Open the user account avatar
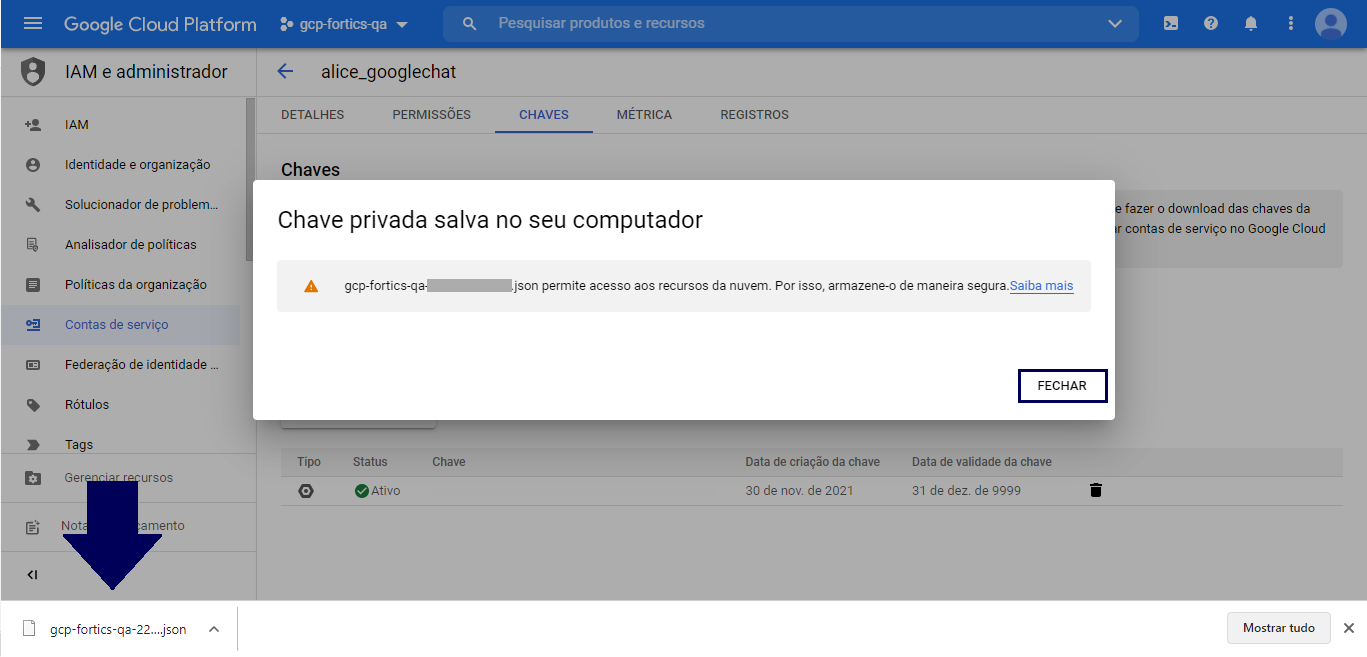The width and height of the screenshot is (1367, 657). pos(1331,24)
